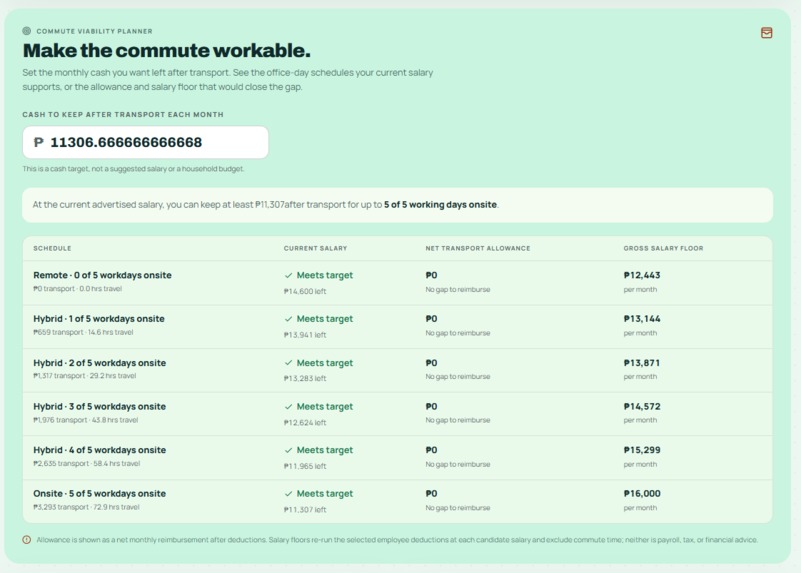Click '₱13,941 left' salary remainder
Viewport: 801px width, 573px height.
pyautogui.click(x=305, y=335)
